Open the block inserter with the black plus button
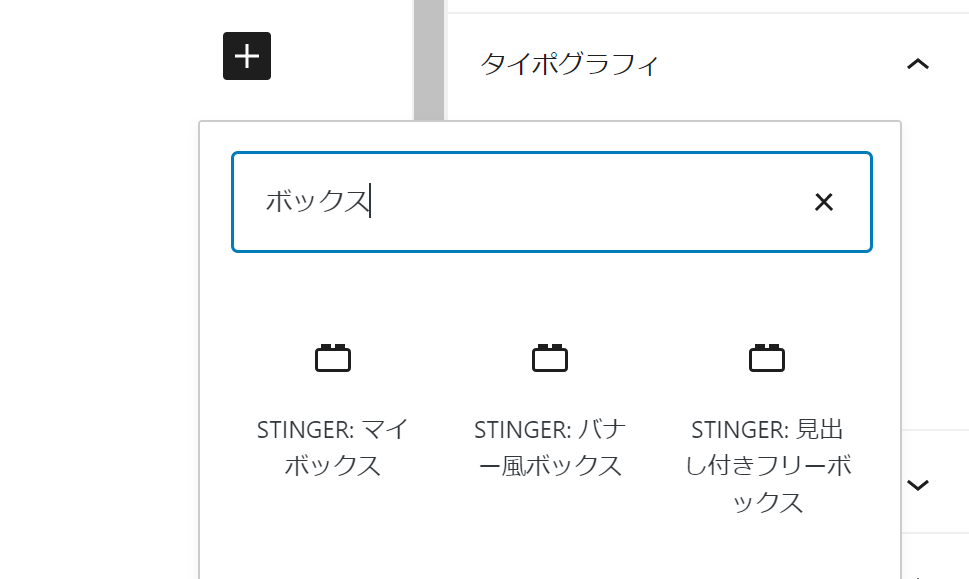 point(247,56)
